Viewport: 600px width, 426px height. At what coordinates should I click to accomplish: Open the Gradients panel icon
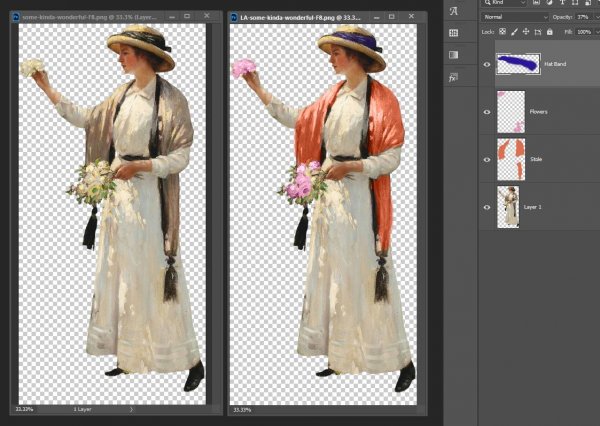tap(453, 55)
